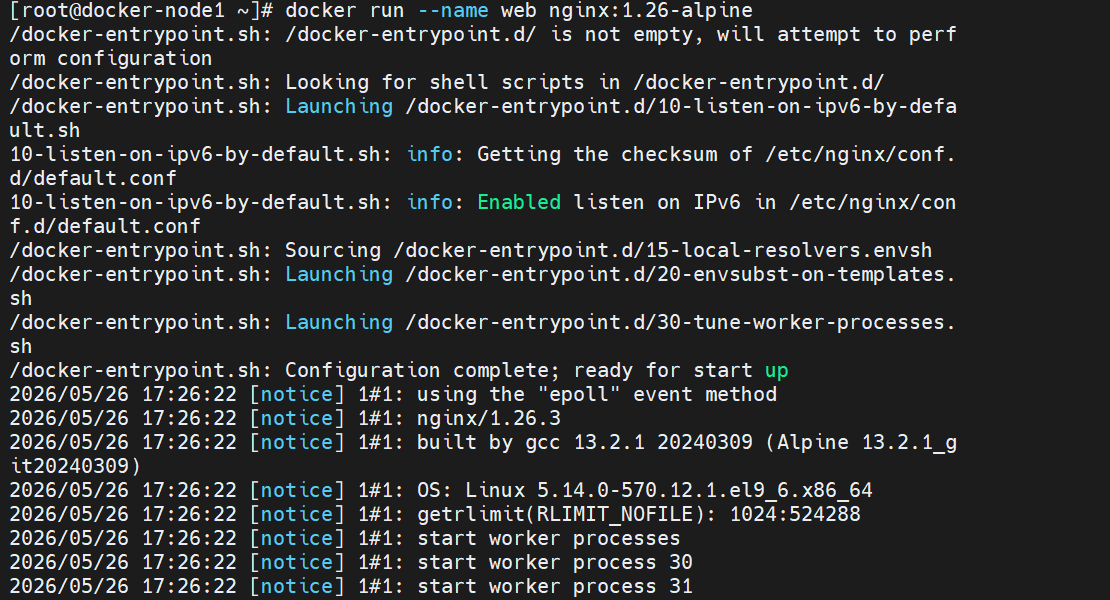Click 'Sourcing' in the 15-local-resolvers line
The height and width of the screenshot is (600, 1110).
pos(333,250)
